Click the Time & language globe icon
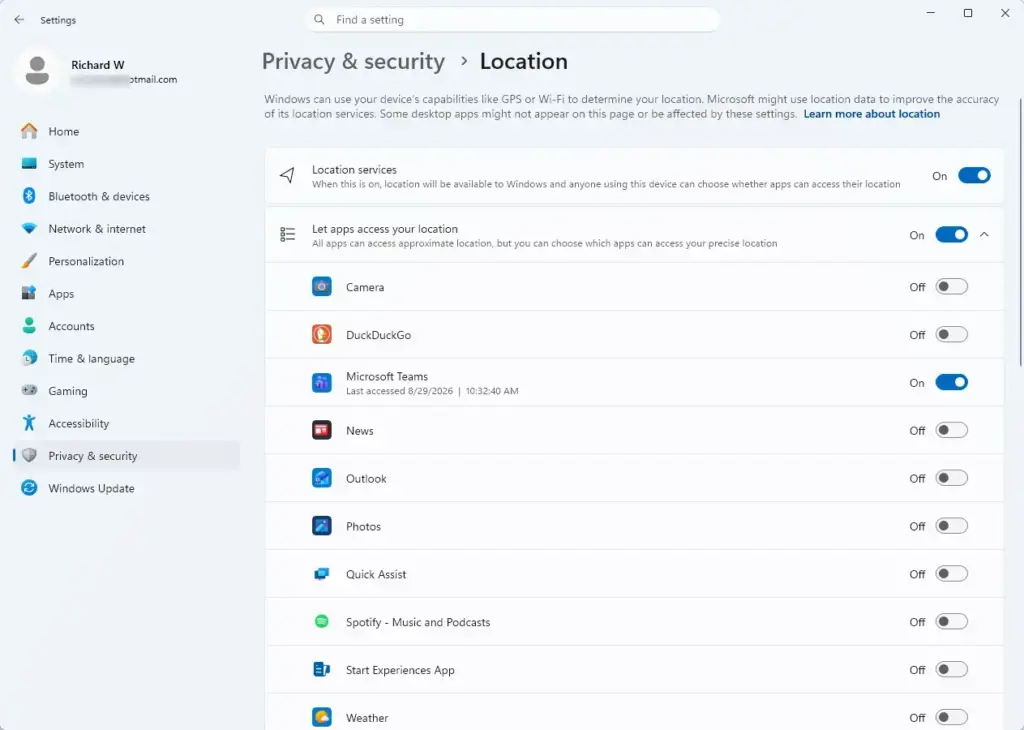 [x=29, y=358]
